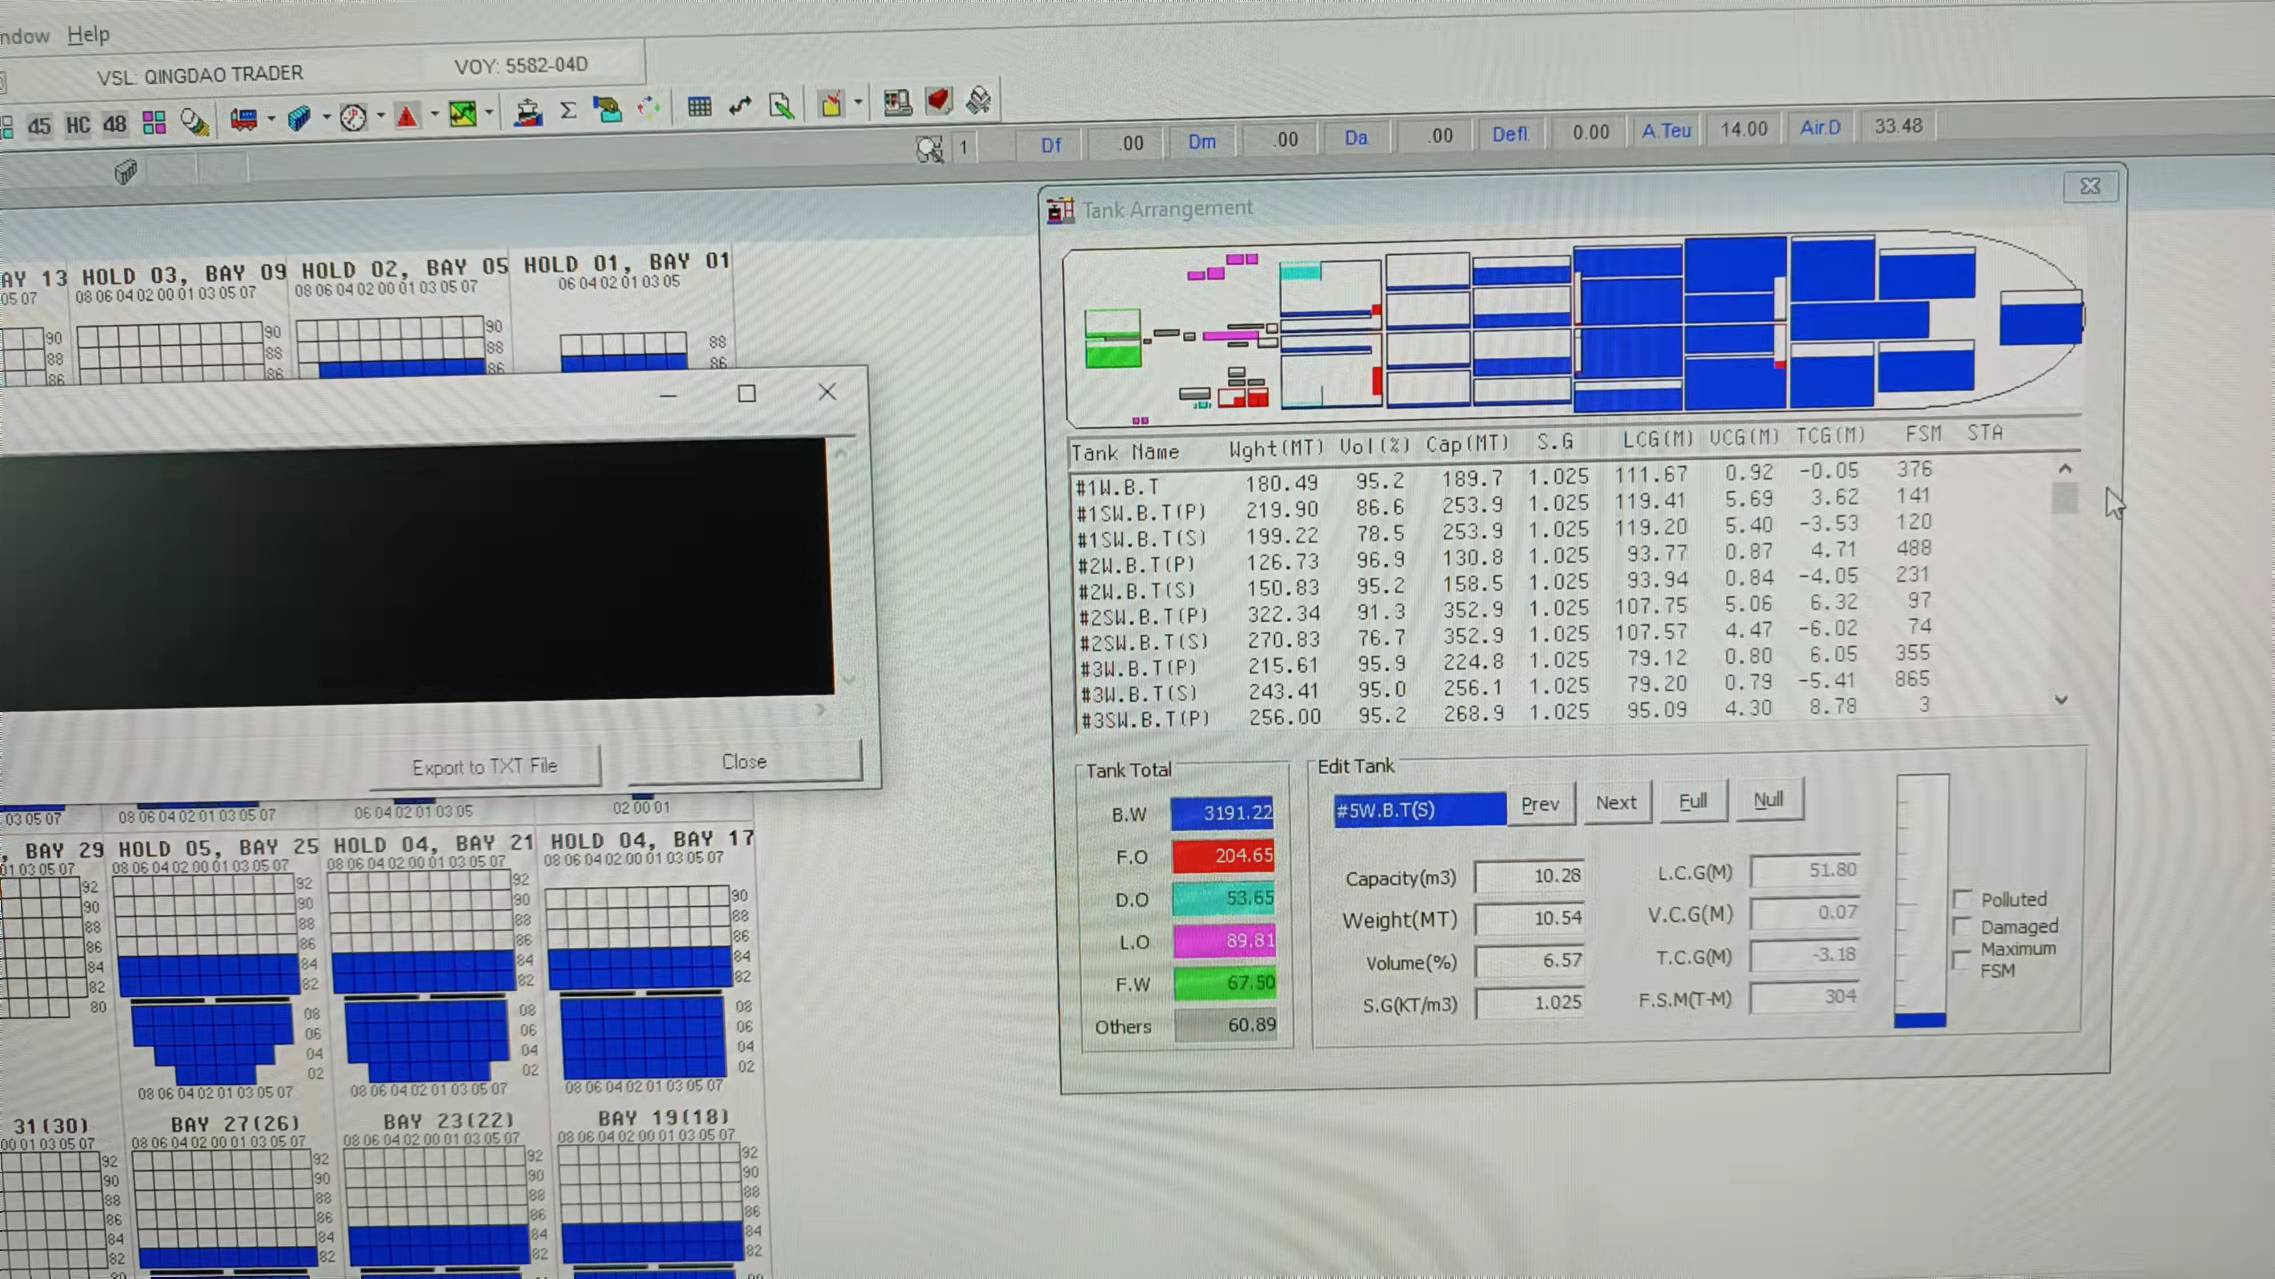
Task: Click the clock gauge toolbar icon
Action: click(x=353, y=118)
